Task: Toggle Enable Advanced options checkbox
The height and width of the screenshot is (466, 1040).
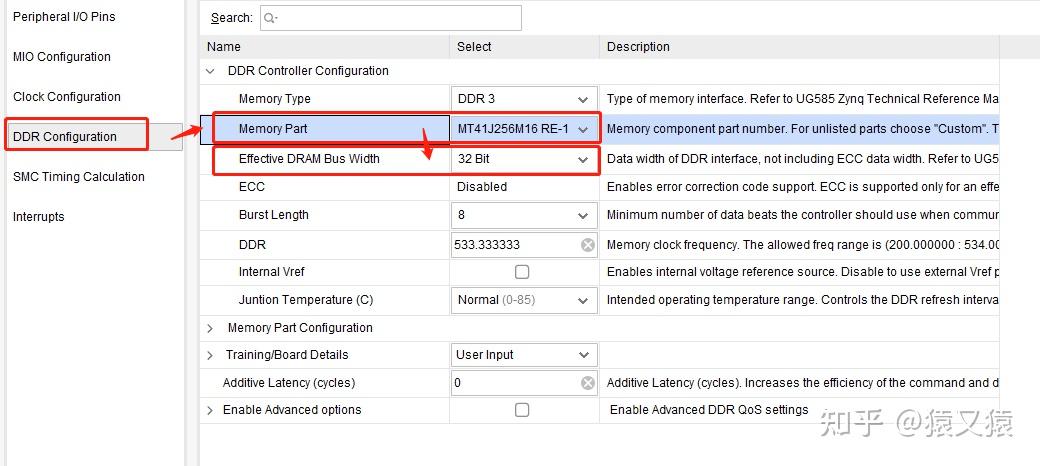Action: [522, 410]
